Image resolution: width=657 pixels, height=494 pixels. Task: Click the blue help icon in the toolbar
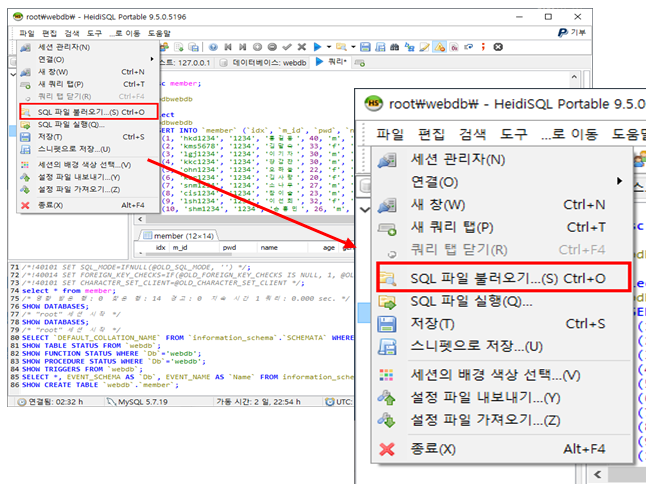click(213, 47)
